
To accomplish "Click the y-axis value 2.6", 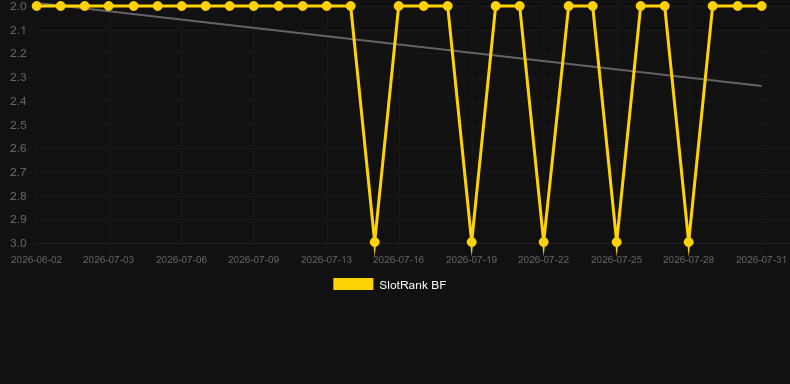I will (18, 149).
